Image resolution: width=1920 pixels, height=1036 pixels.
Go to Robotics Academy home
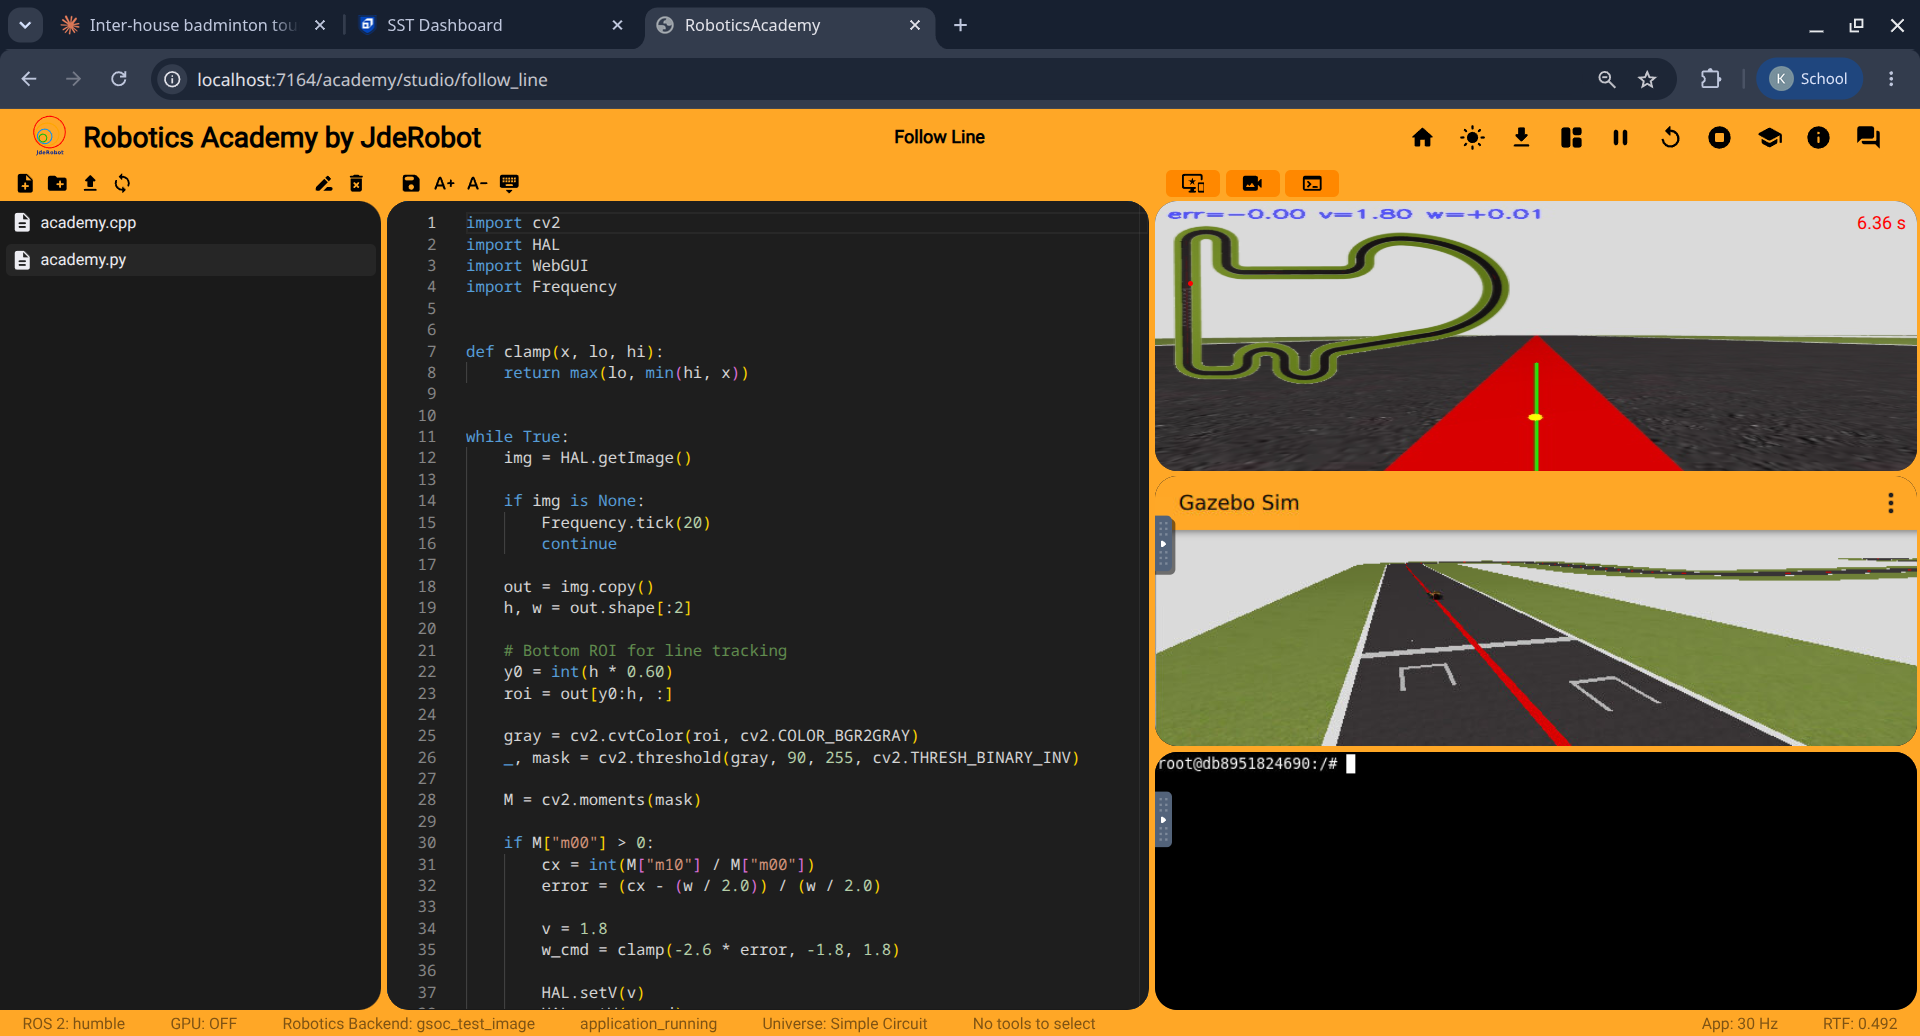coord(1422,138)
